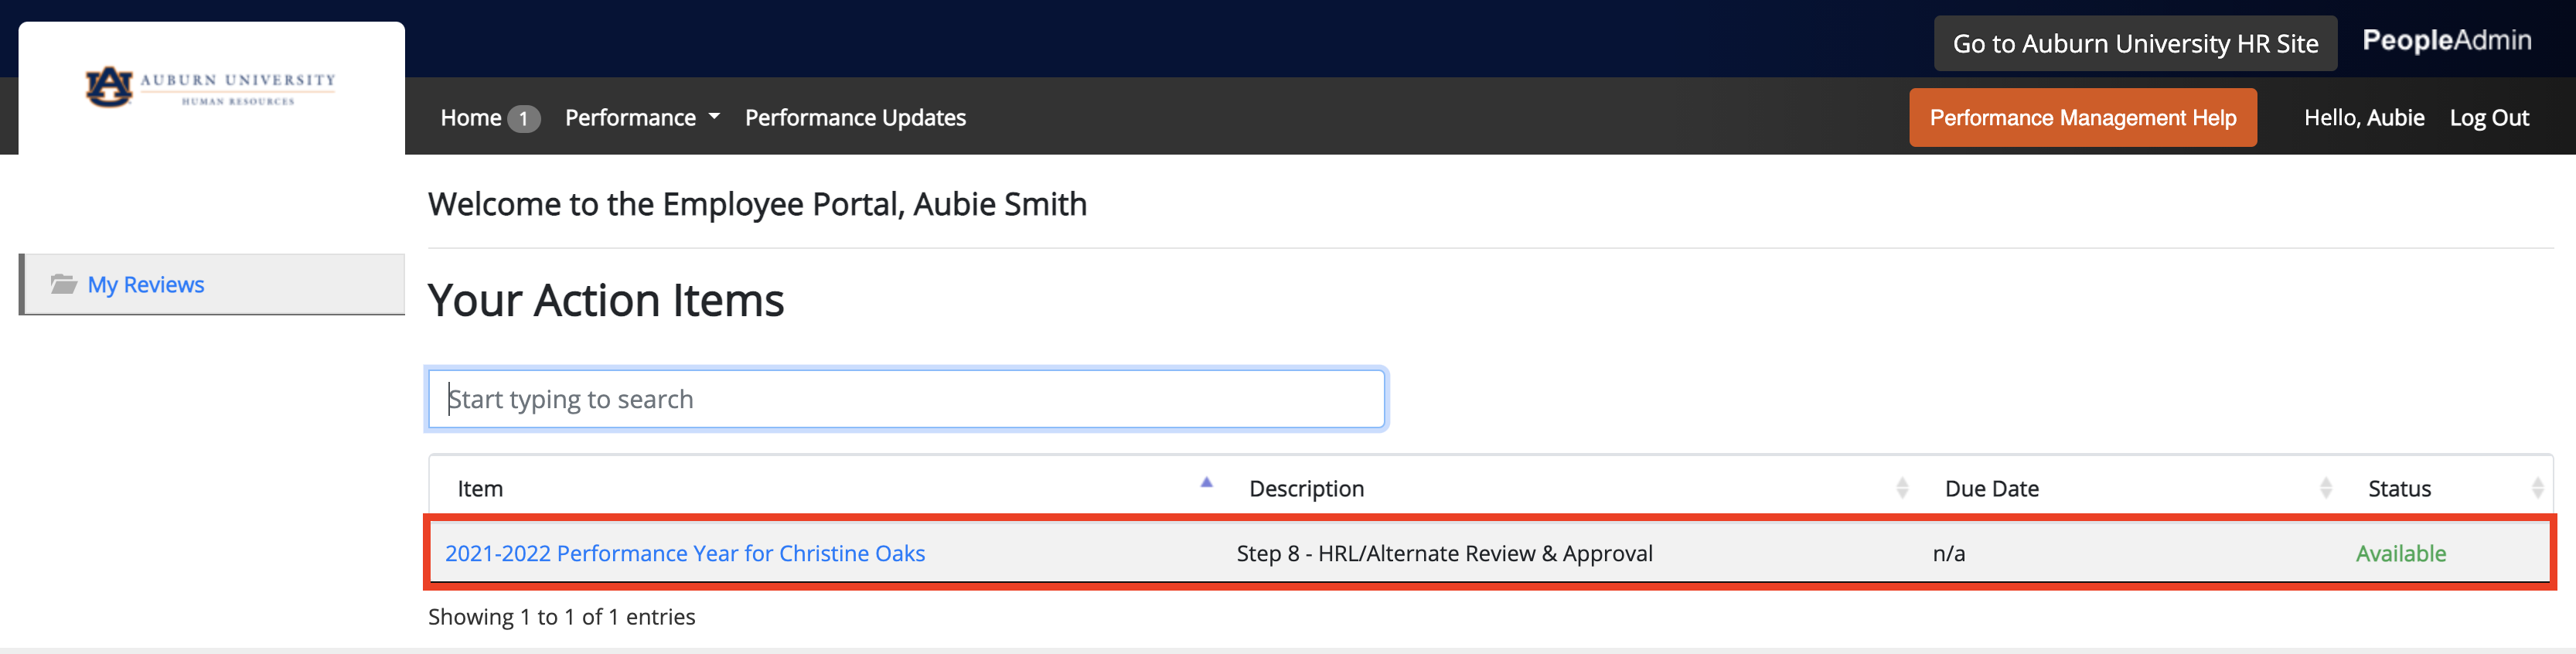Click the PeopleAdmin logo
The width and height of the screenshot is (2576, 654).
tap(2446, 40)
